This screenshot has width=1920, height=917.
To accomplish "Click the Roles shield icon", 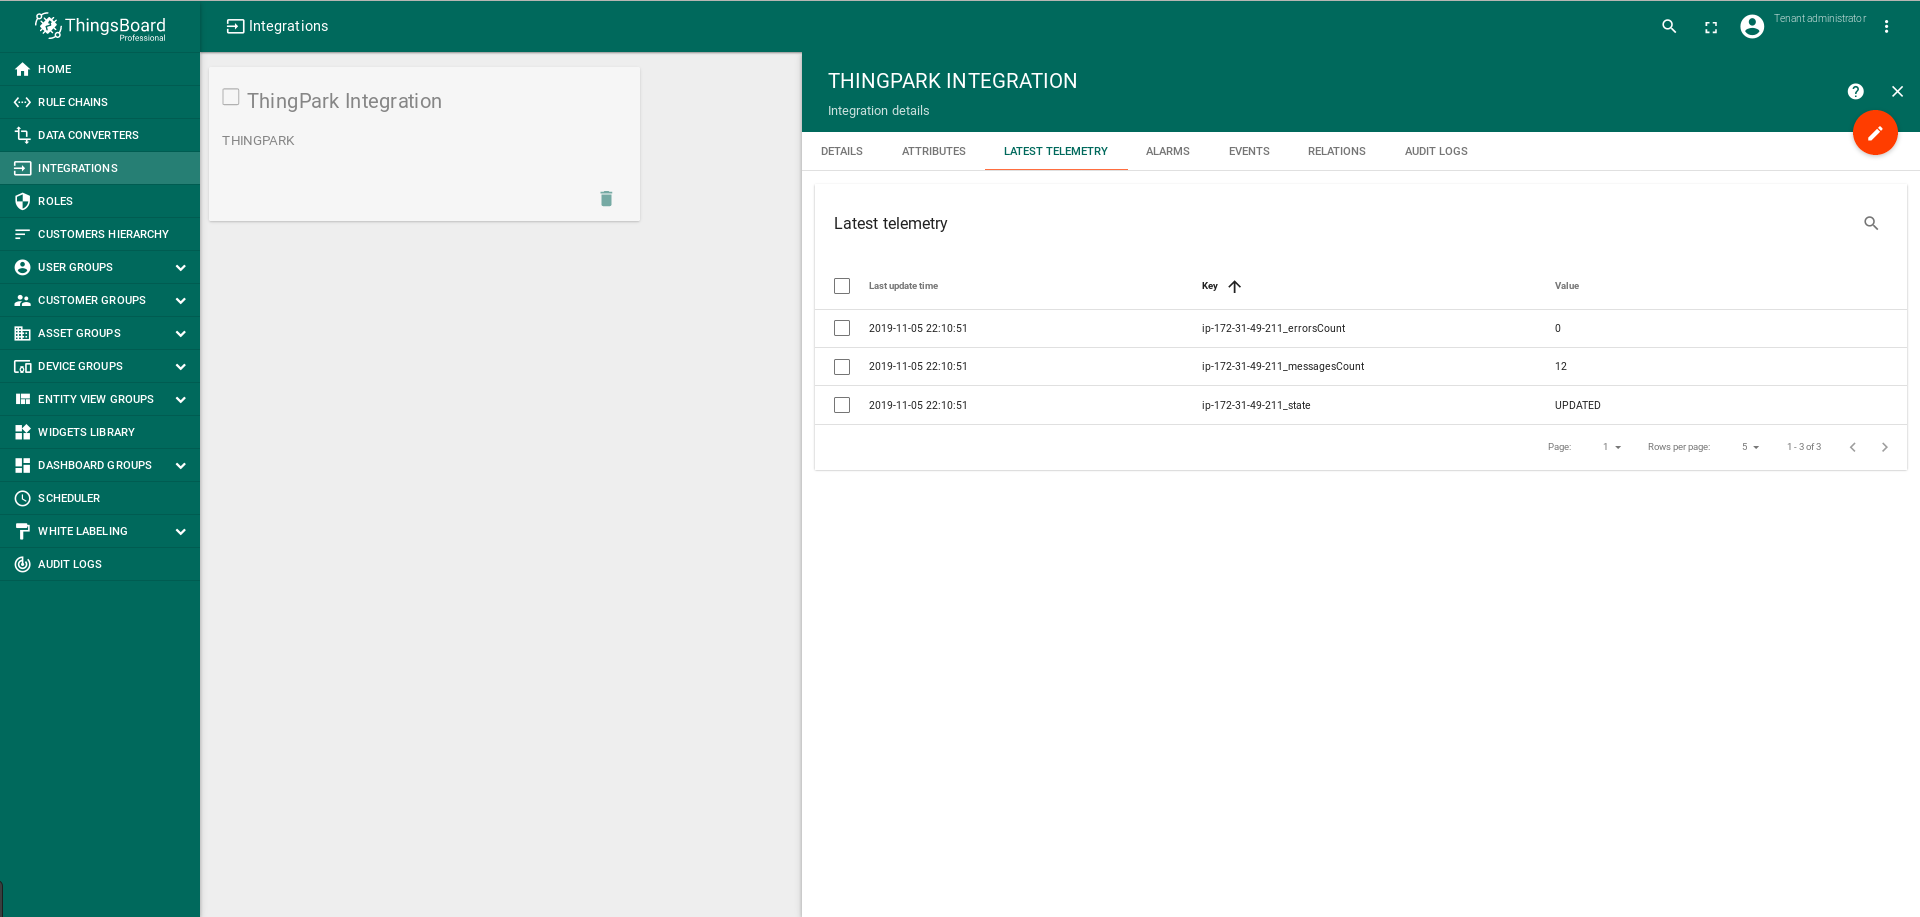I will pyautogui.click(x=22, y=201).
